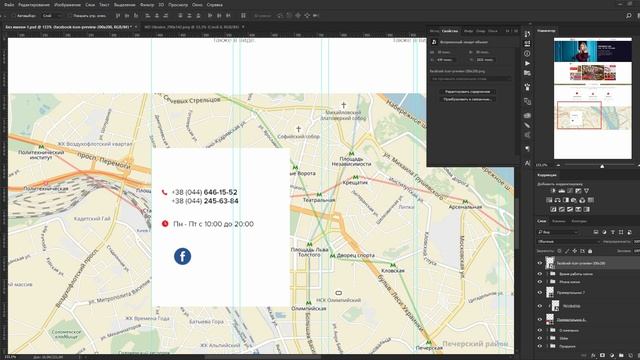The image size is (640, 360).
Task: Click Navigator zoom out small mountain icon
Action: tap(558, 165)
